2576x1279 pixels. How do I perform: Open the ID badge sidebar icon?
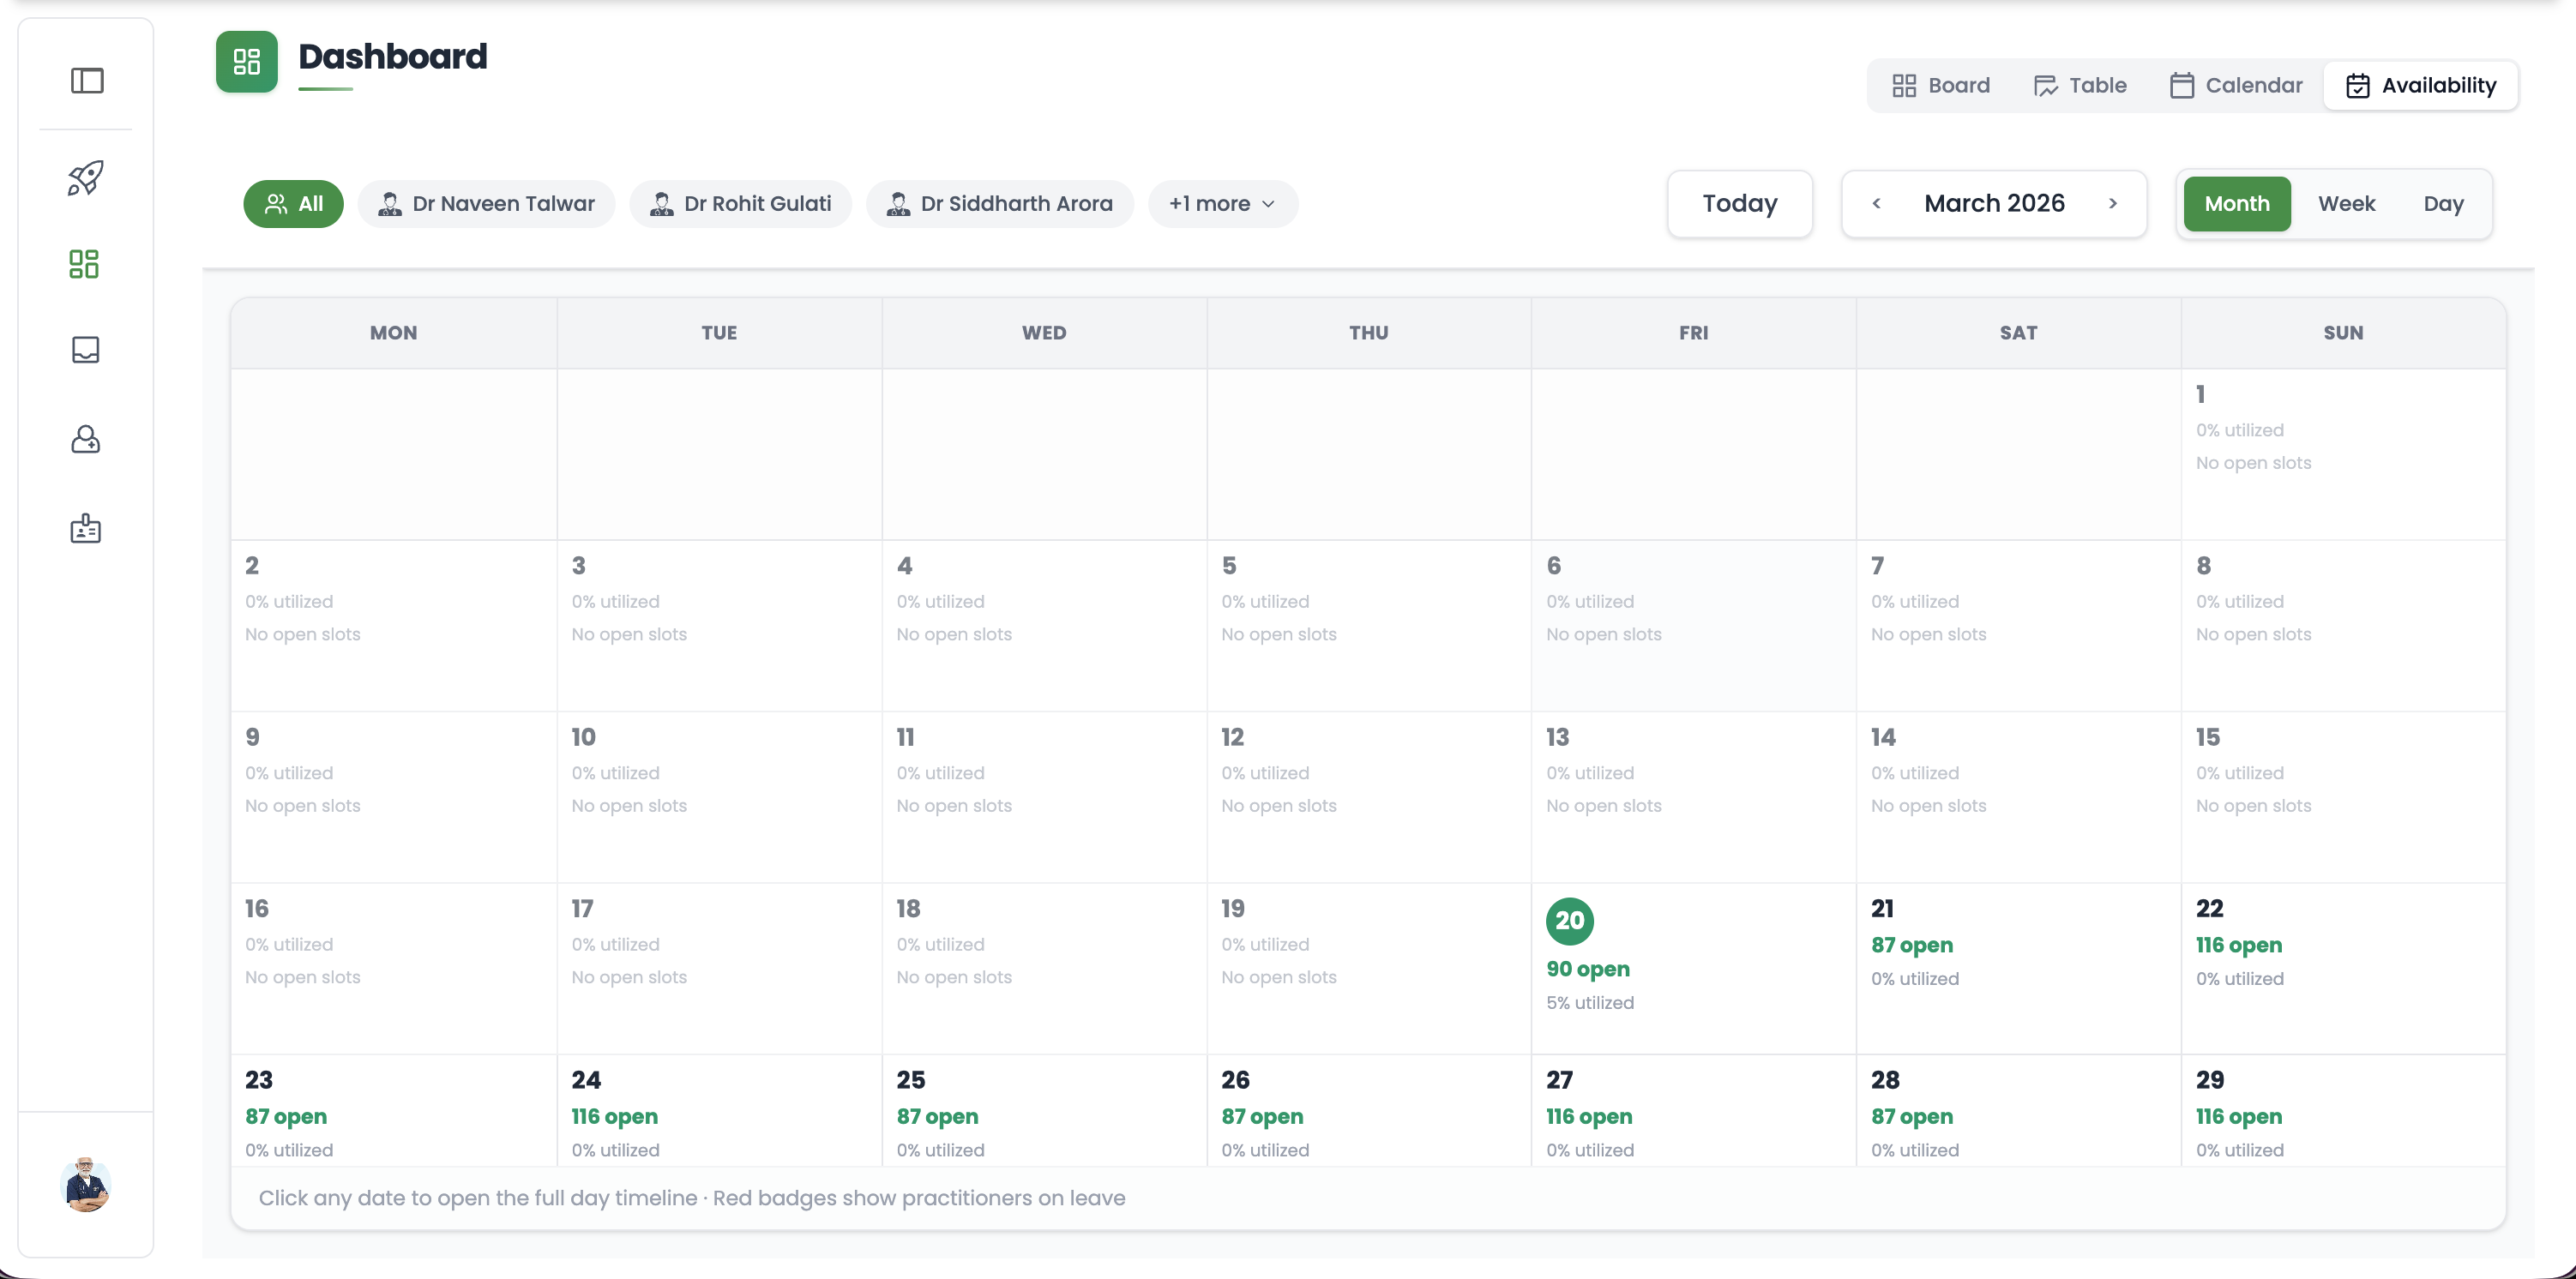pyautogui.click(x=86, y=528)
